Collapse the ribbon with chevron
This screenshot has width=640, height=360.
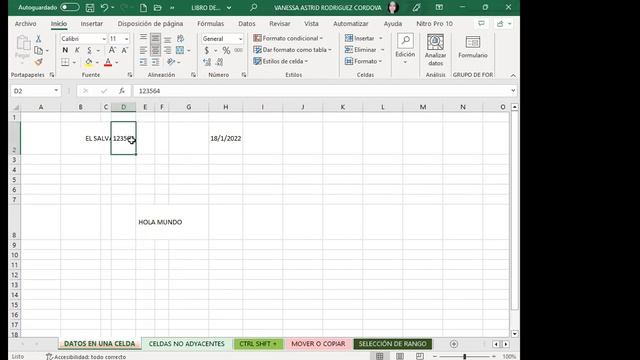coord(513,75)
